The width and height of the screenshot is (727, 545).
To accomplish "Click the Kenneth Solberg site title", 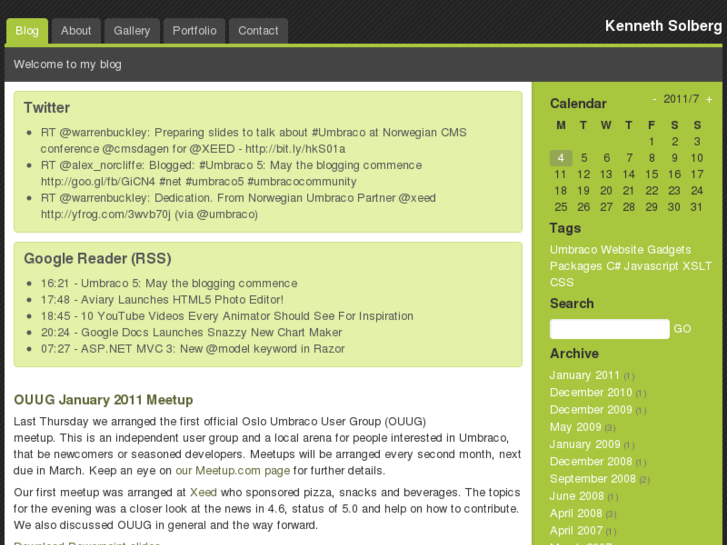I will (663, 26).
